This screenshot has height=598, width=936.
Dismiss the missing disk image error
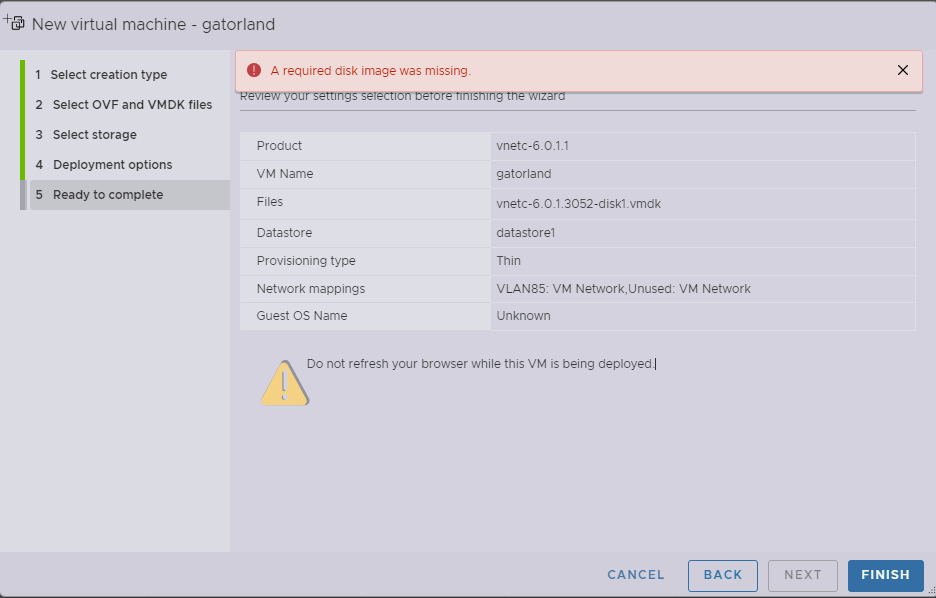[902, 70]
